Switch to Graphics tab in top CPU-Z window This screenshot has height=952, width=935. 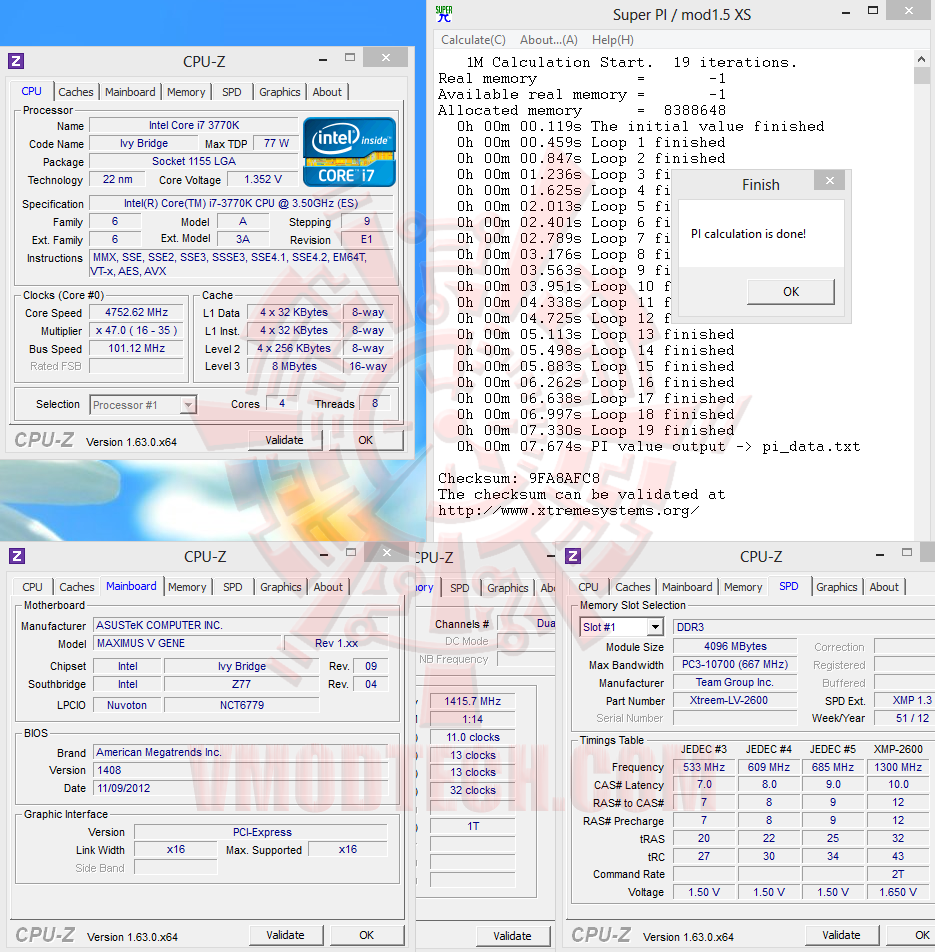(279, 92)
